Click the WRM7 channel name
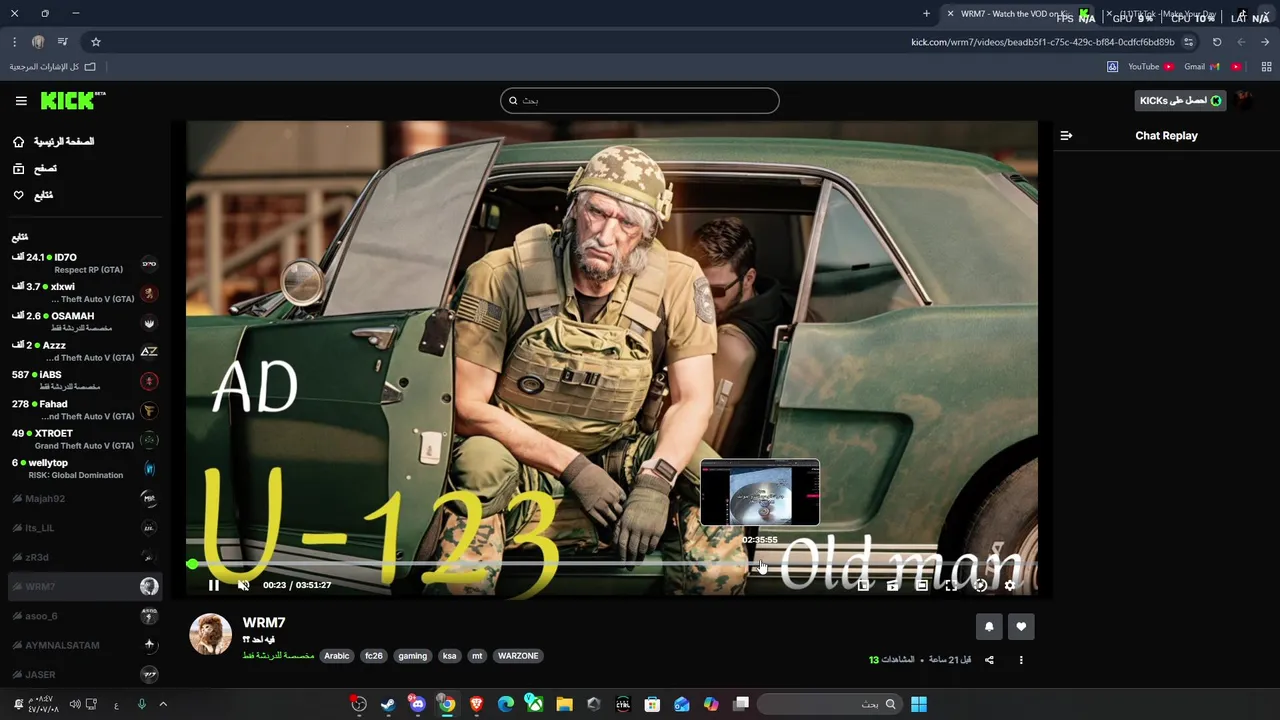The height and width of the screenshot is (720, 1280). click(264, 622)
